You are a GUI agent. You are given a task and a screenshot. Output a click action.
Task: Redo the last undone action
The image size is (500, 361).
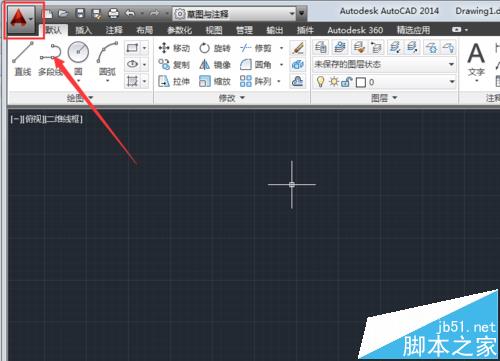[x=154, y=14]
